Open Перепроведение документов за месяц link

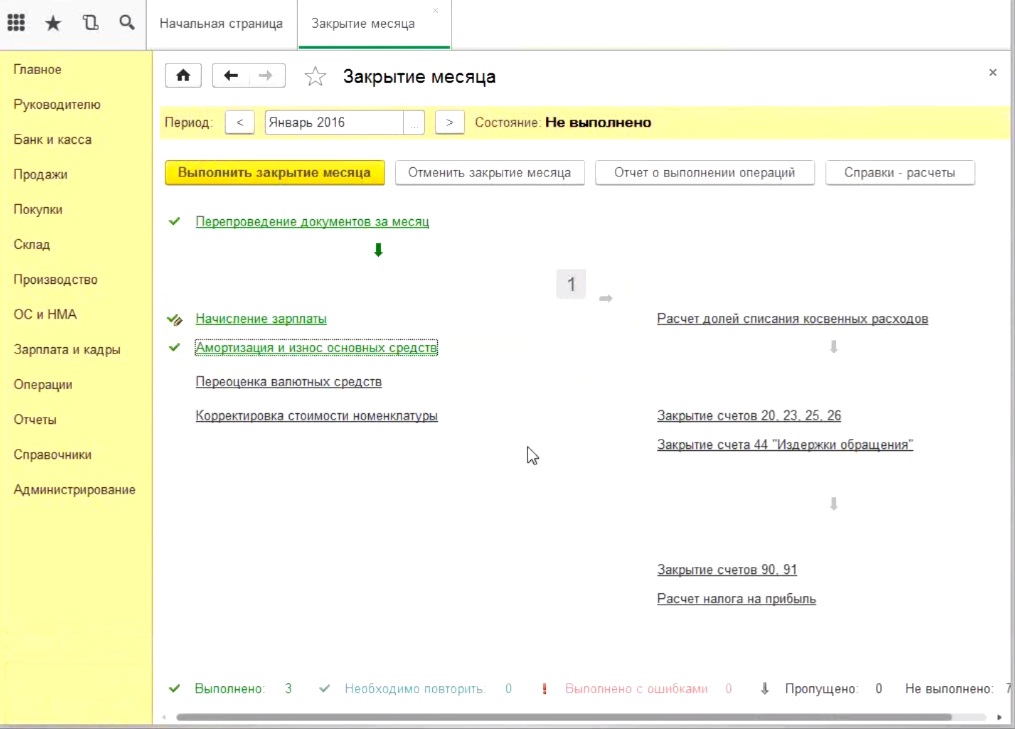coord(312,221)
